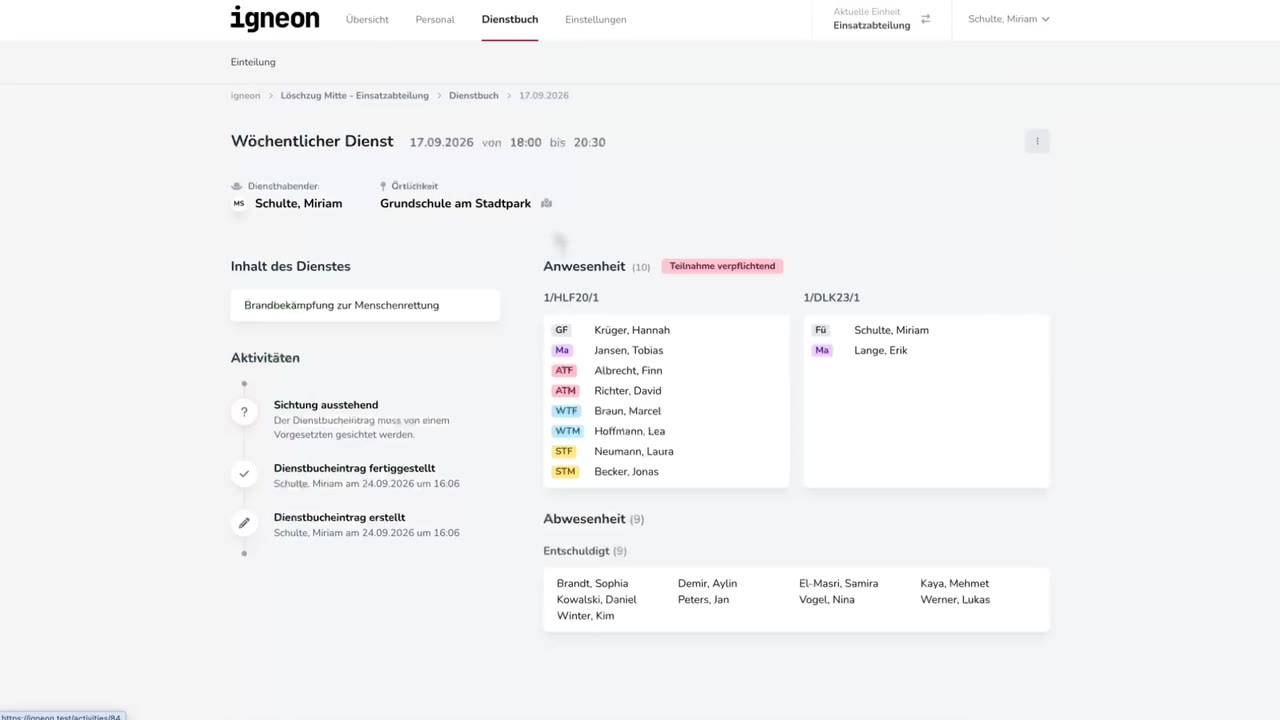The image size is (1280, 720).
Task: Click the pencil icon for Dienstbucheintrag erstellt
Action: pyautogui.click(x=244, y=523)
